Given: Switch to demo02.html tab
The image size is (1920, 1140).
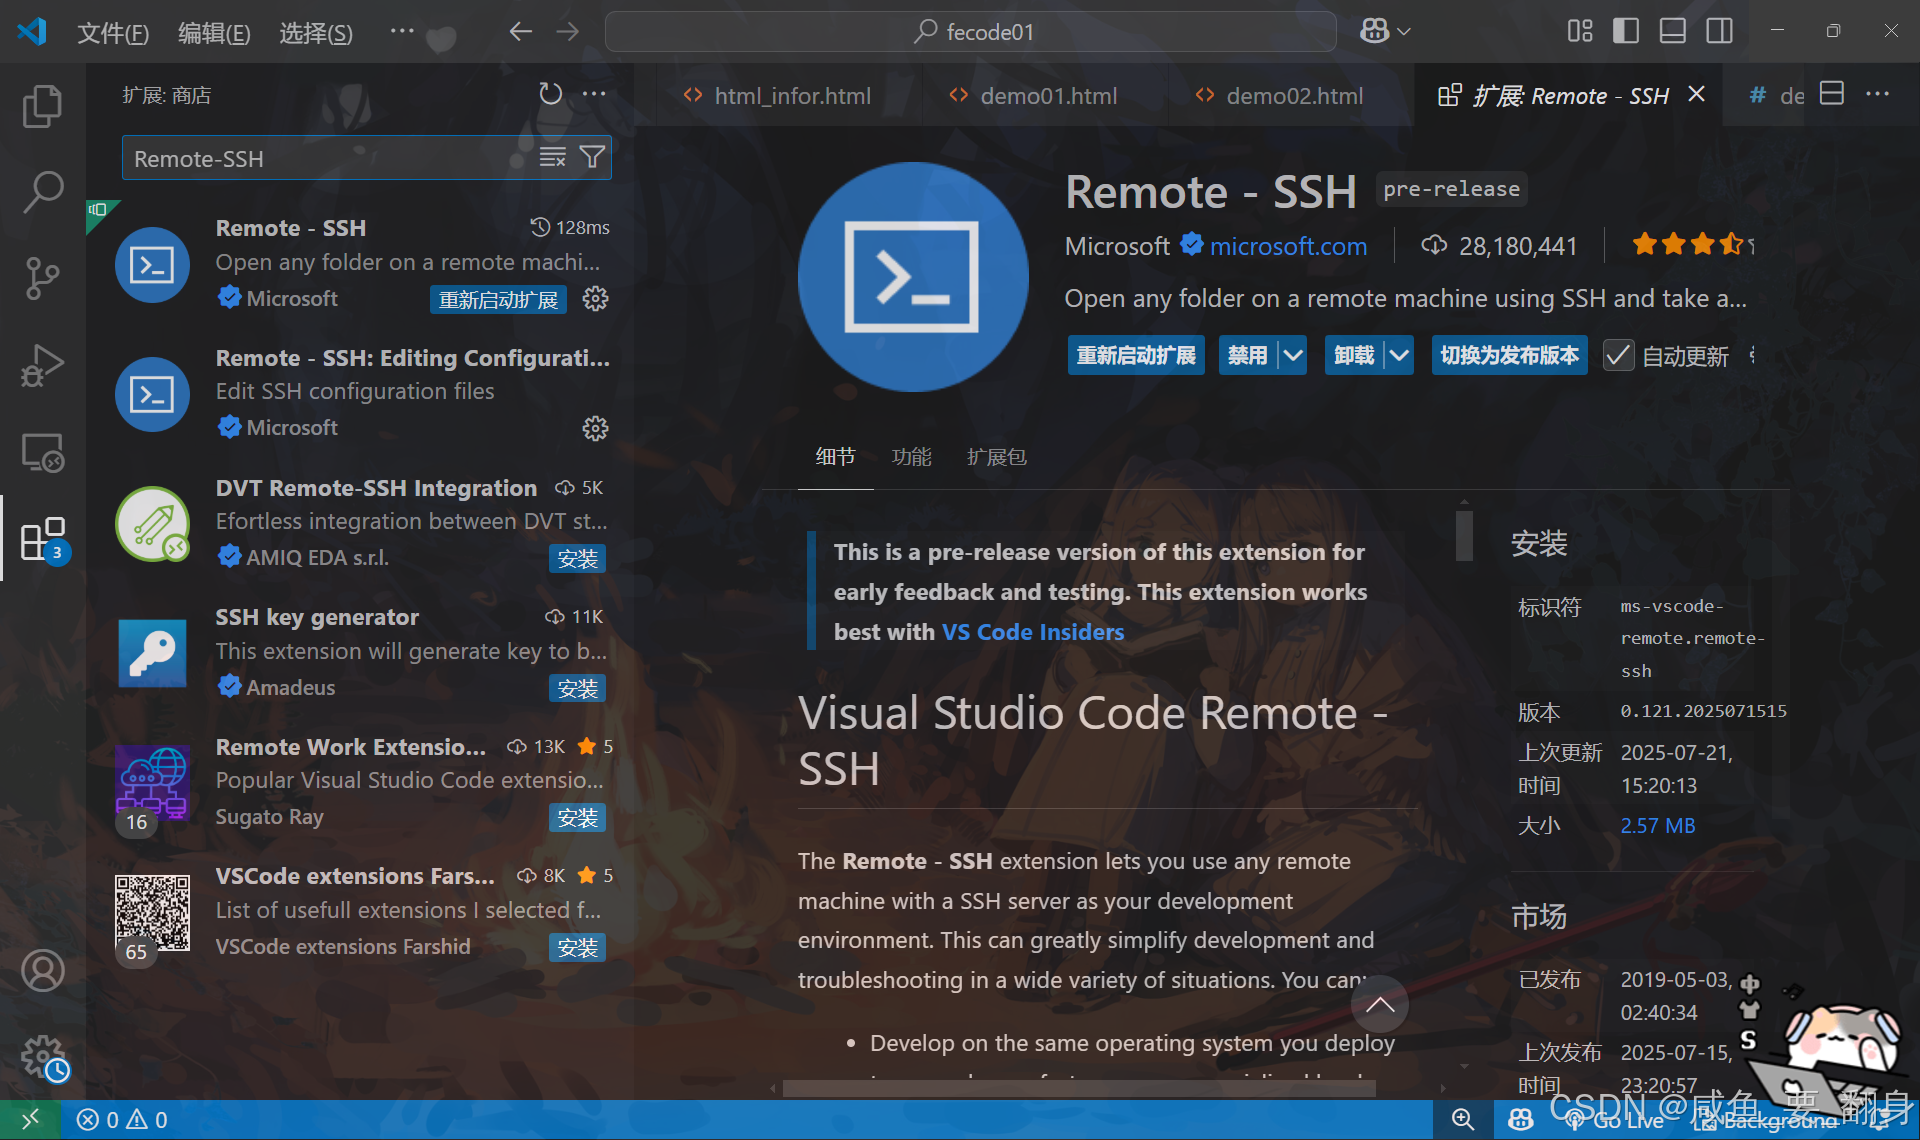Looking at the screenshot, I should pyautogui.click(x=1280, y=95).
